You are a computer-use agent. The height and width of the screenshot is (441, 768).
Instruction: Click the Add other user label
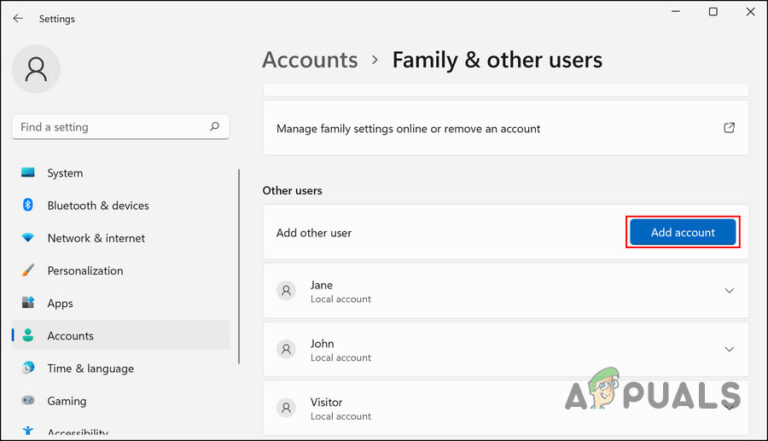[314, 233]
